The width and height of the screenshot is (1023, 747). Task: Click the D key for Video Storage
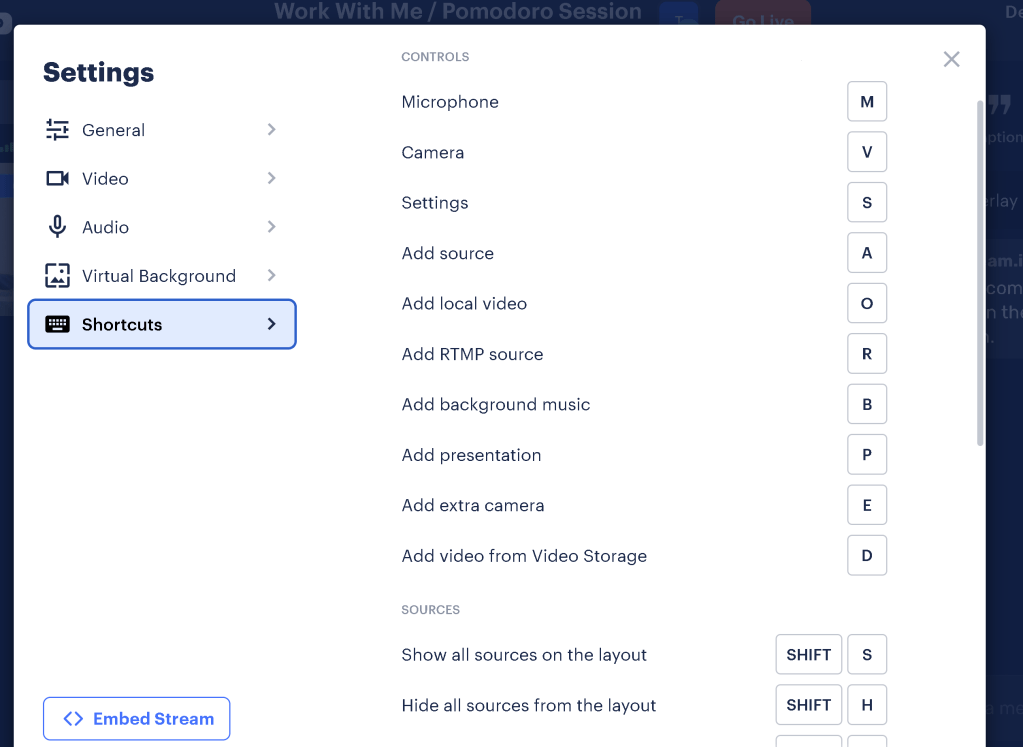pyautogui.click(x=866, y=556)
